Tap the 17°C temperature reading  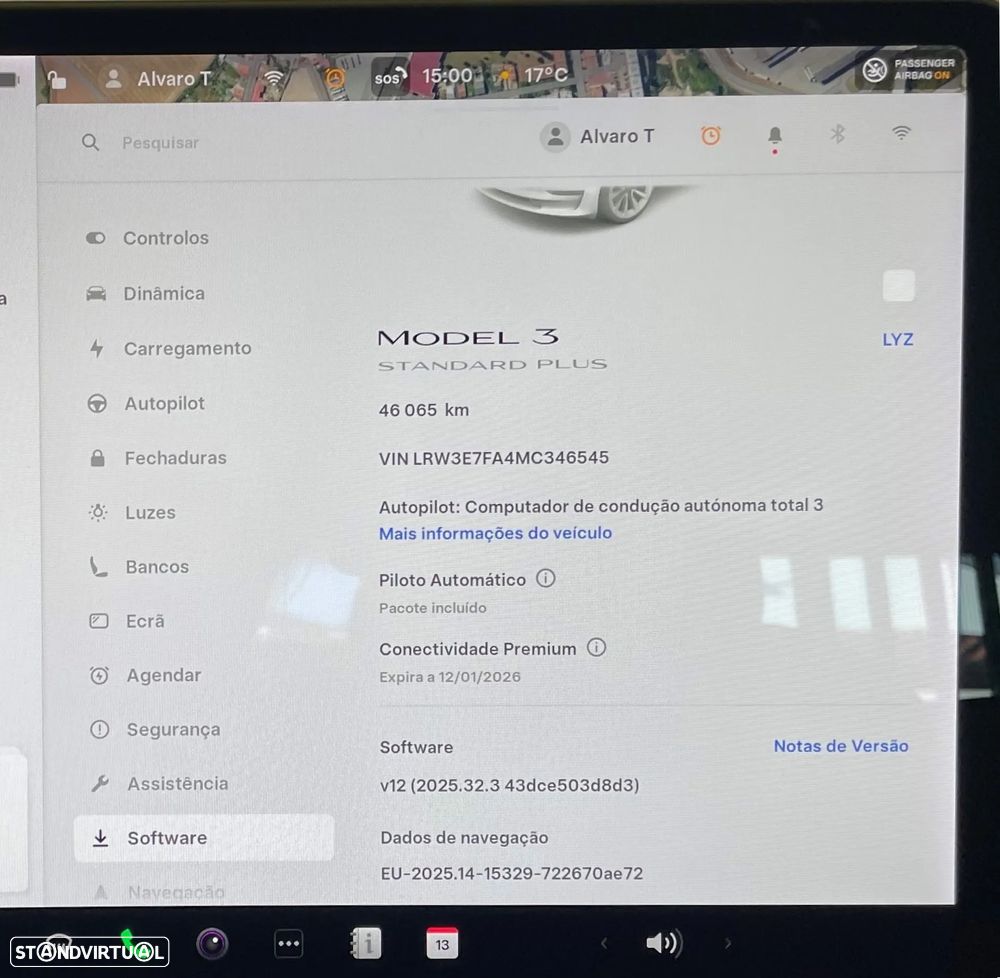click(x=545, y=75)
